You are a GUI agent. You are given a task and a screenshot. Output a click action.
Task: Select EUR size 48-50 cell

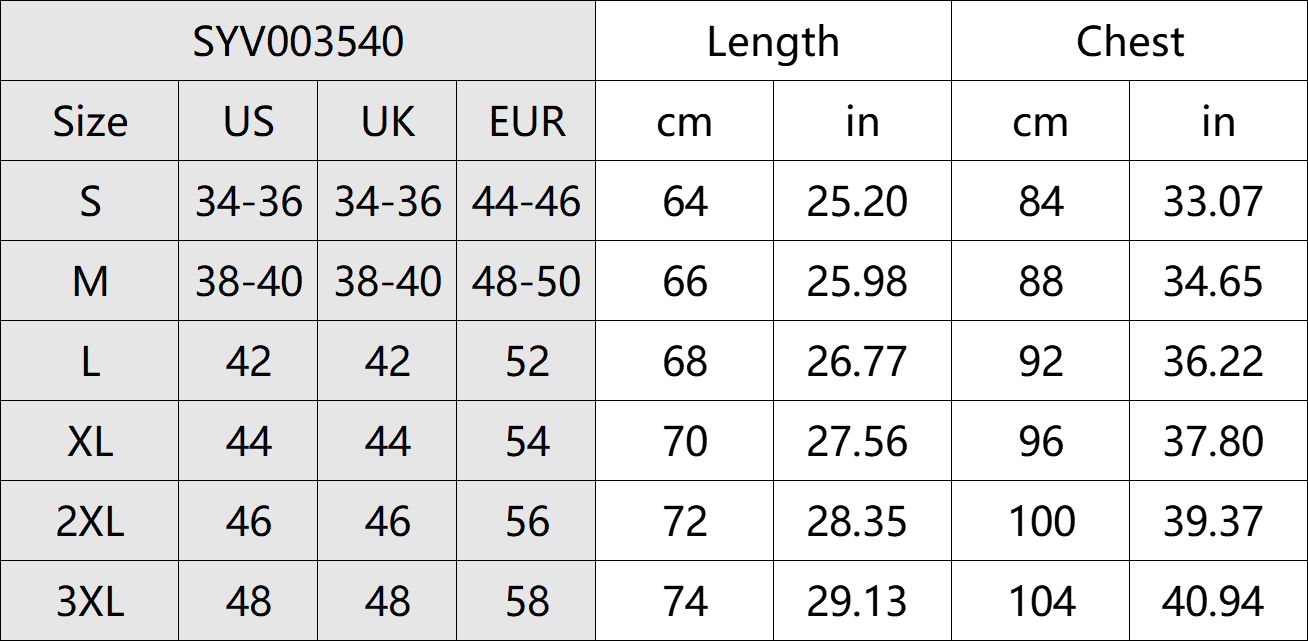click(526, 282)
